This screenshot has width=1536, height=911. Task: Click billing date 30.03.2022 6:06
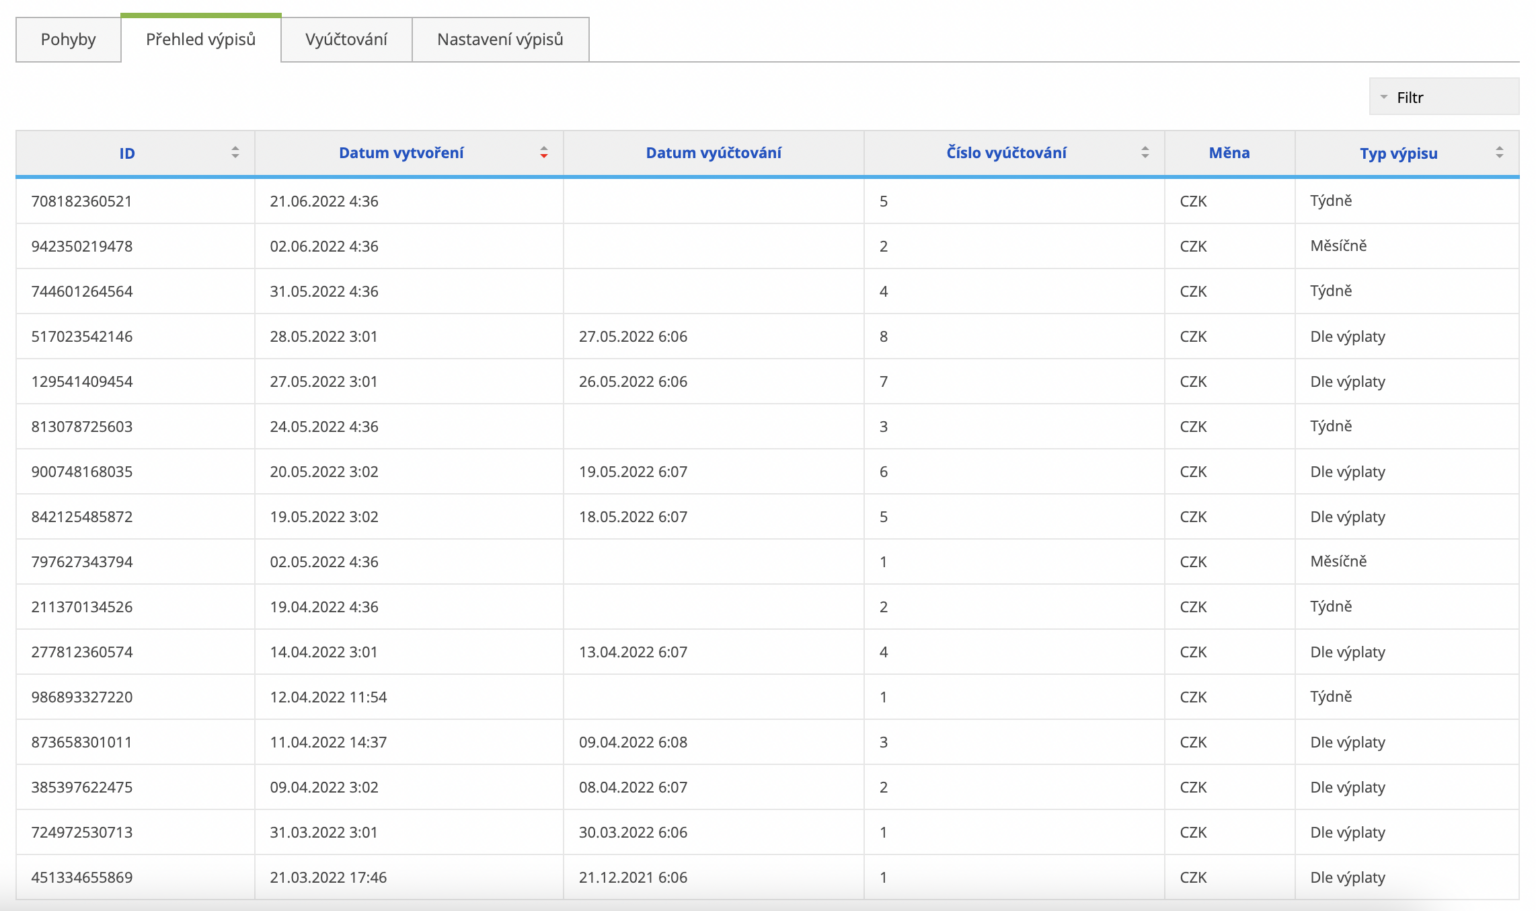coord(633,831)
